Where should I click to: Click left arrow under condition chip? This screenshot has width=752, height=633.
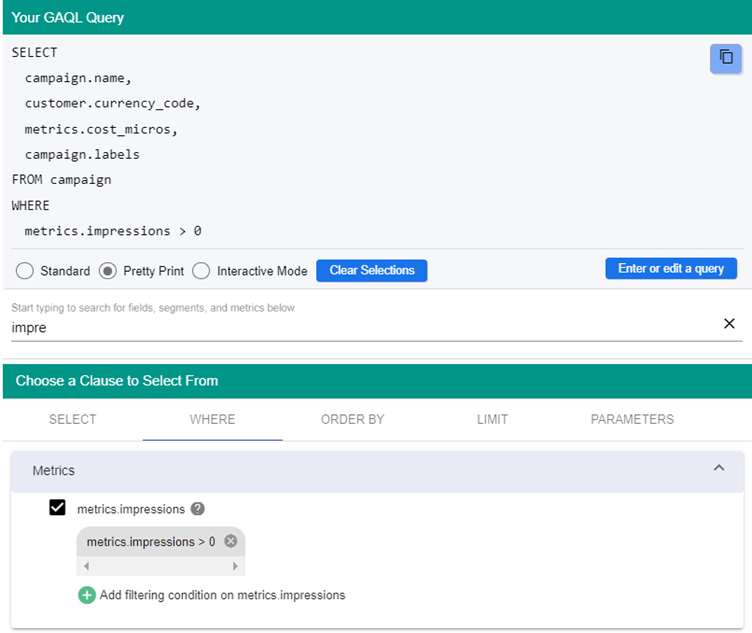coord(86,566)
